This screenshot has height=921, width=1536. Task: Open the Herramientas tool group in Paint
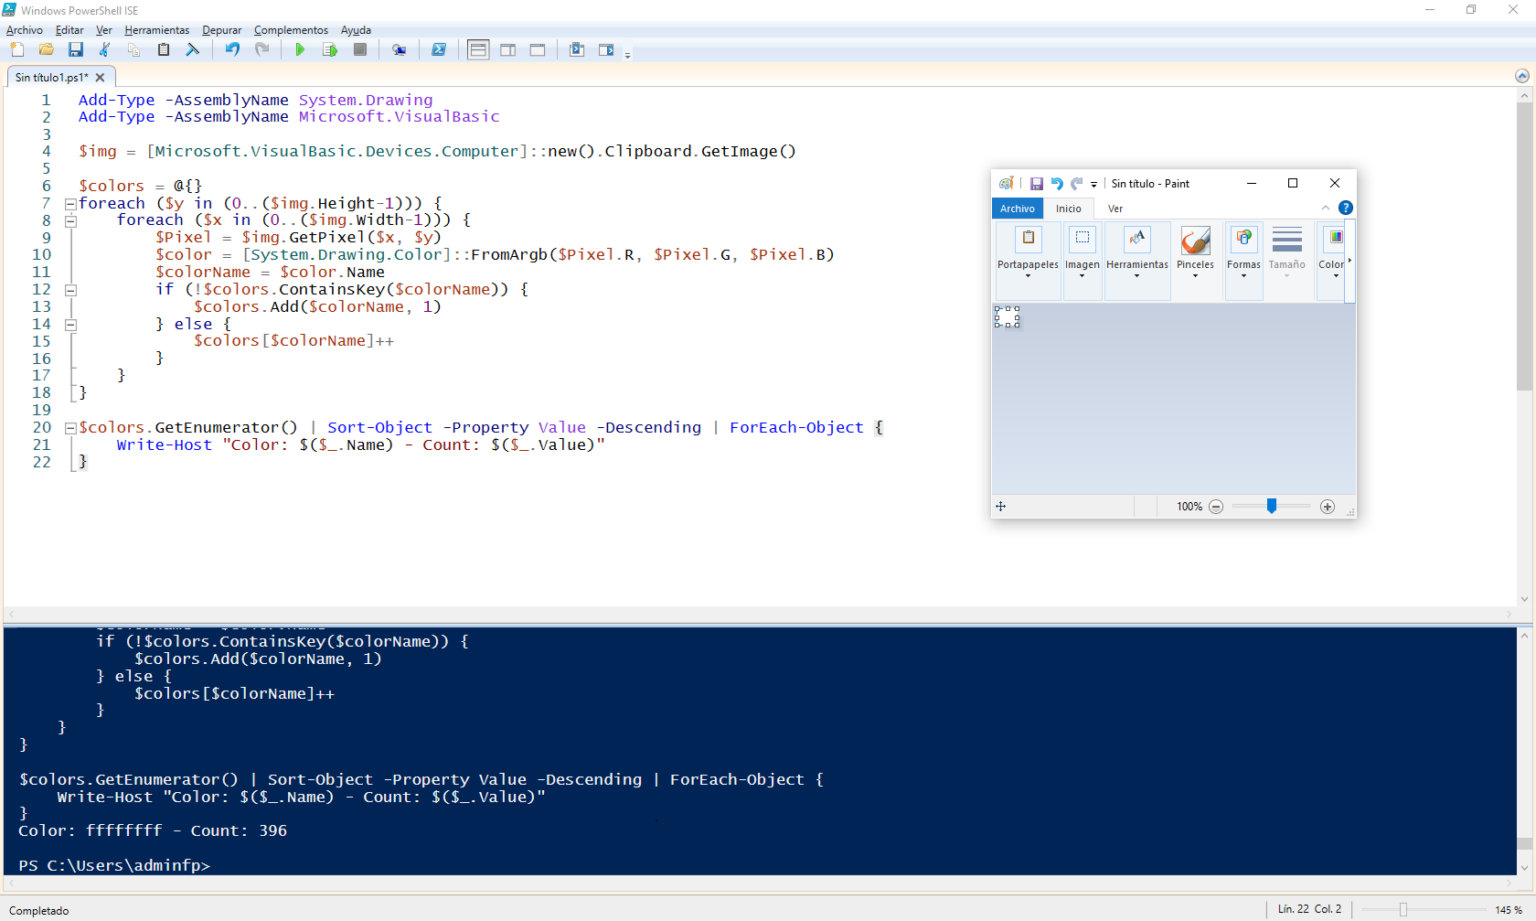1137,250
